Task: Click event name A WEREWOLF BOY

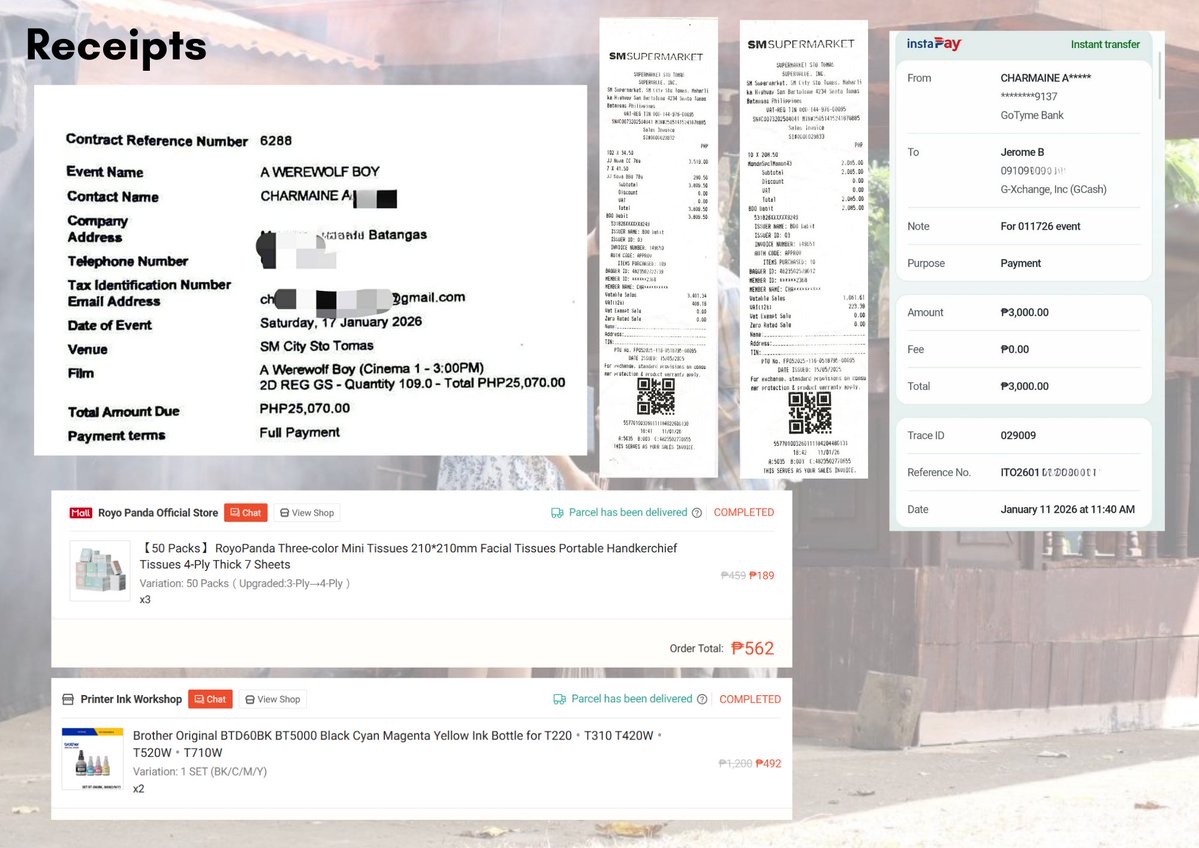Action: pos(320,171)
